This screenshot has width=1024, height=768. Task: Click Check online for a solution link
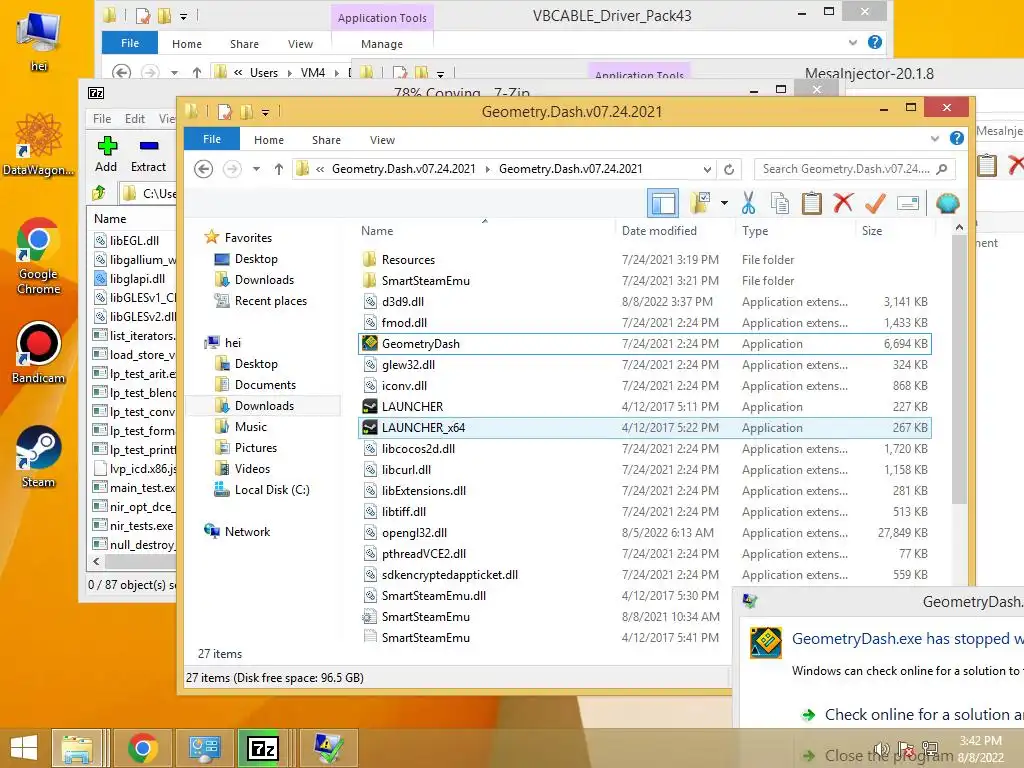coord(923,714)
